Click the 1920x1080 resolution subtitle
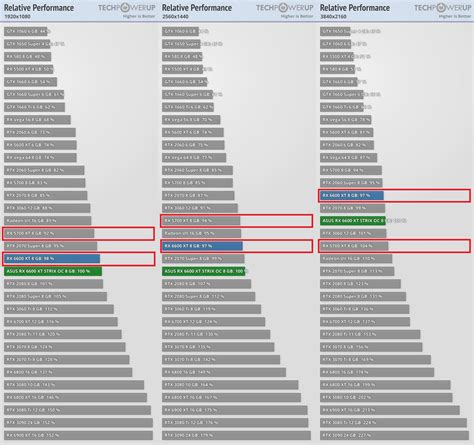This screenshot has width=474, height=445. (x=17, y=16)
